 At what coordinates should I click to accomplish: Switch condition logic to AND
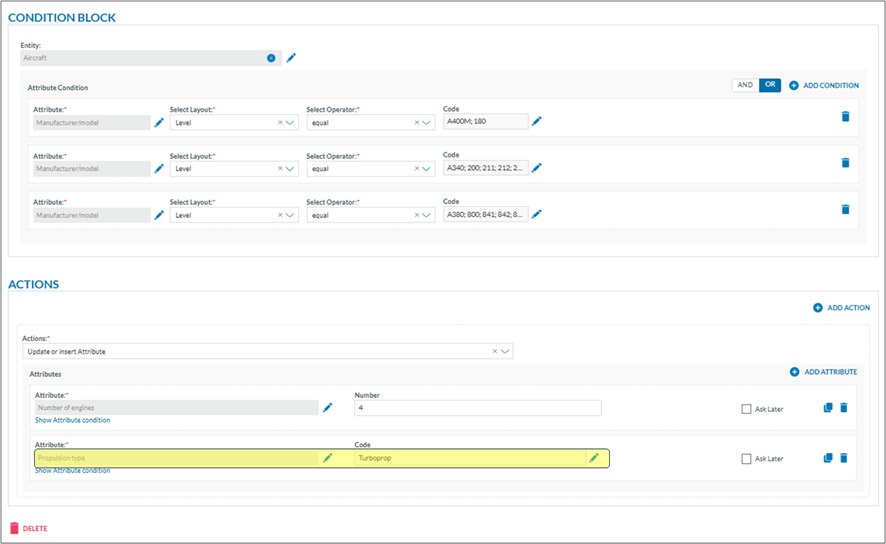[745, 86]
